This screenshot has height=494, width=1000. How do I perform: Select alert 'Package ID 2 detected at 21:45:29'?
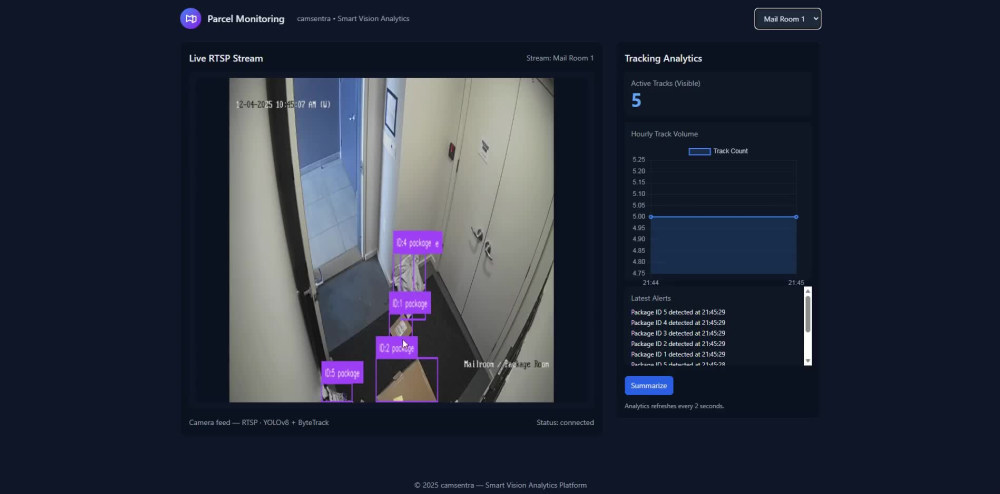[678, 344]
